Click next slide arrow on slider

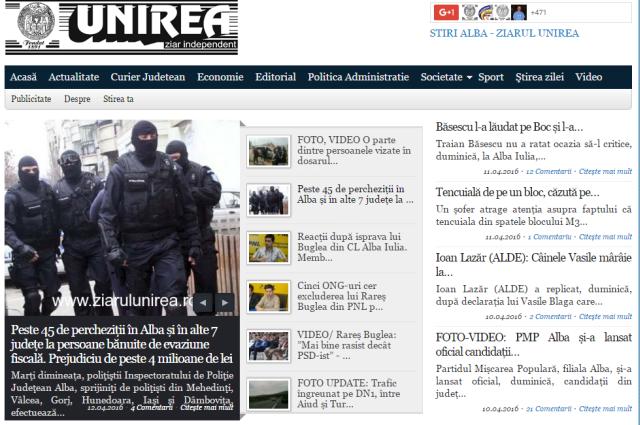point(225,303)
